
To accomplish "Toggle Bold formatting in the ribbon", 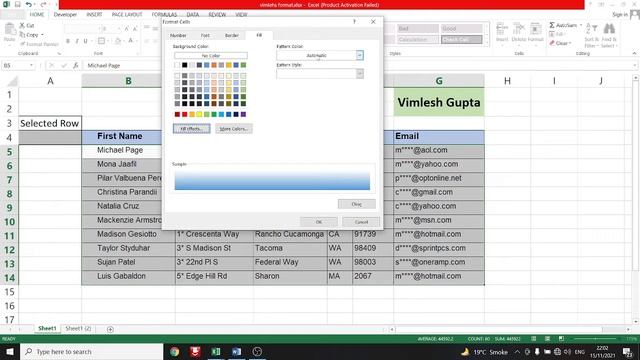I will pyautogui.click(x=68, y=41).
